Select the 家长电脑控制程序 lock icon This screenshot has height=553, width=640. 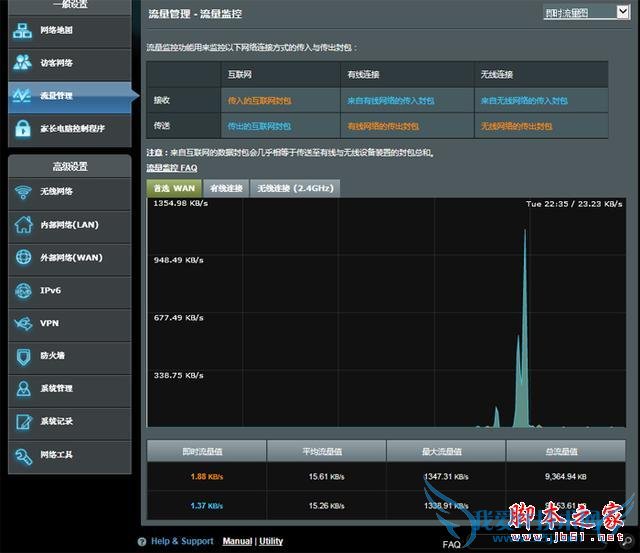tap(23, 128)
